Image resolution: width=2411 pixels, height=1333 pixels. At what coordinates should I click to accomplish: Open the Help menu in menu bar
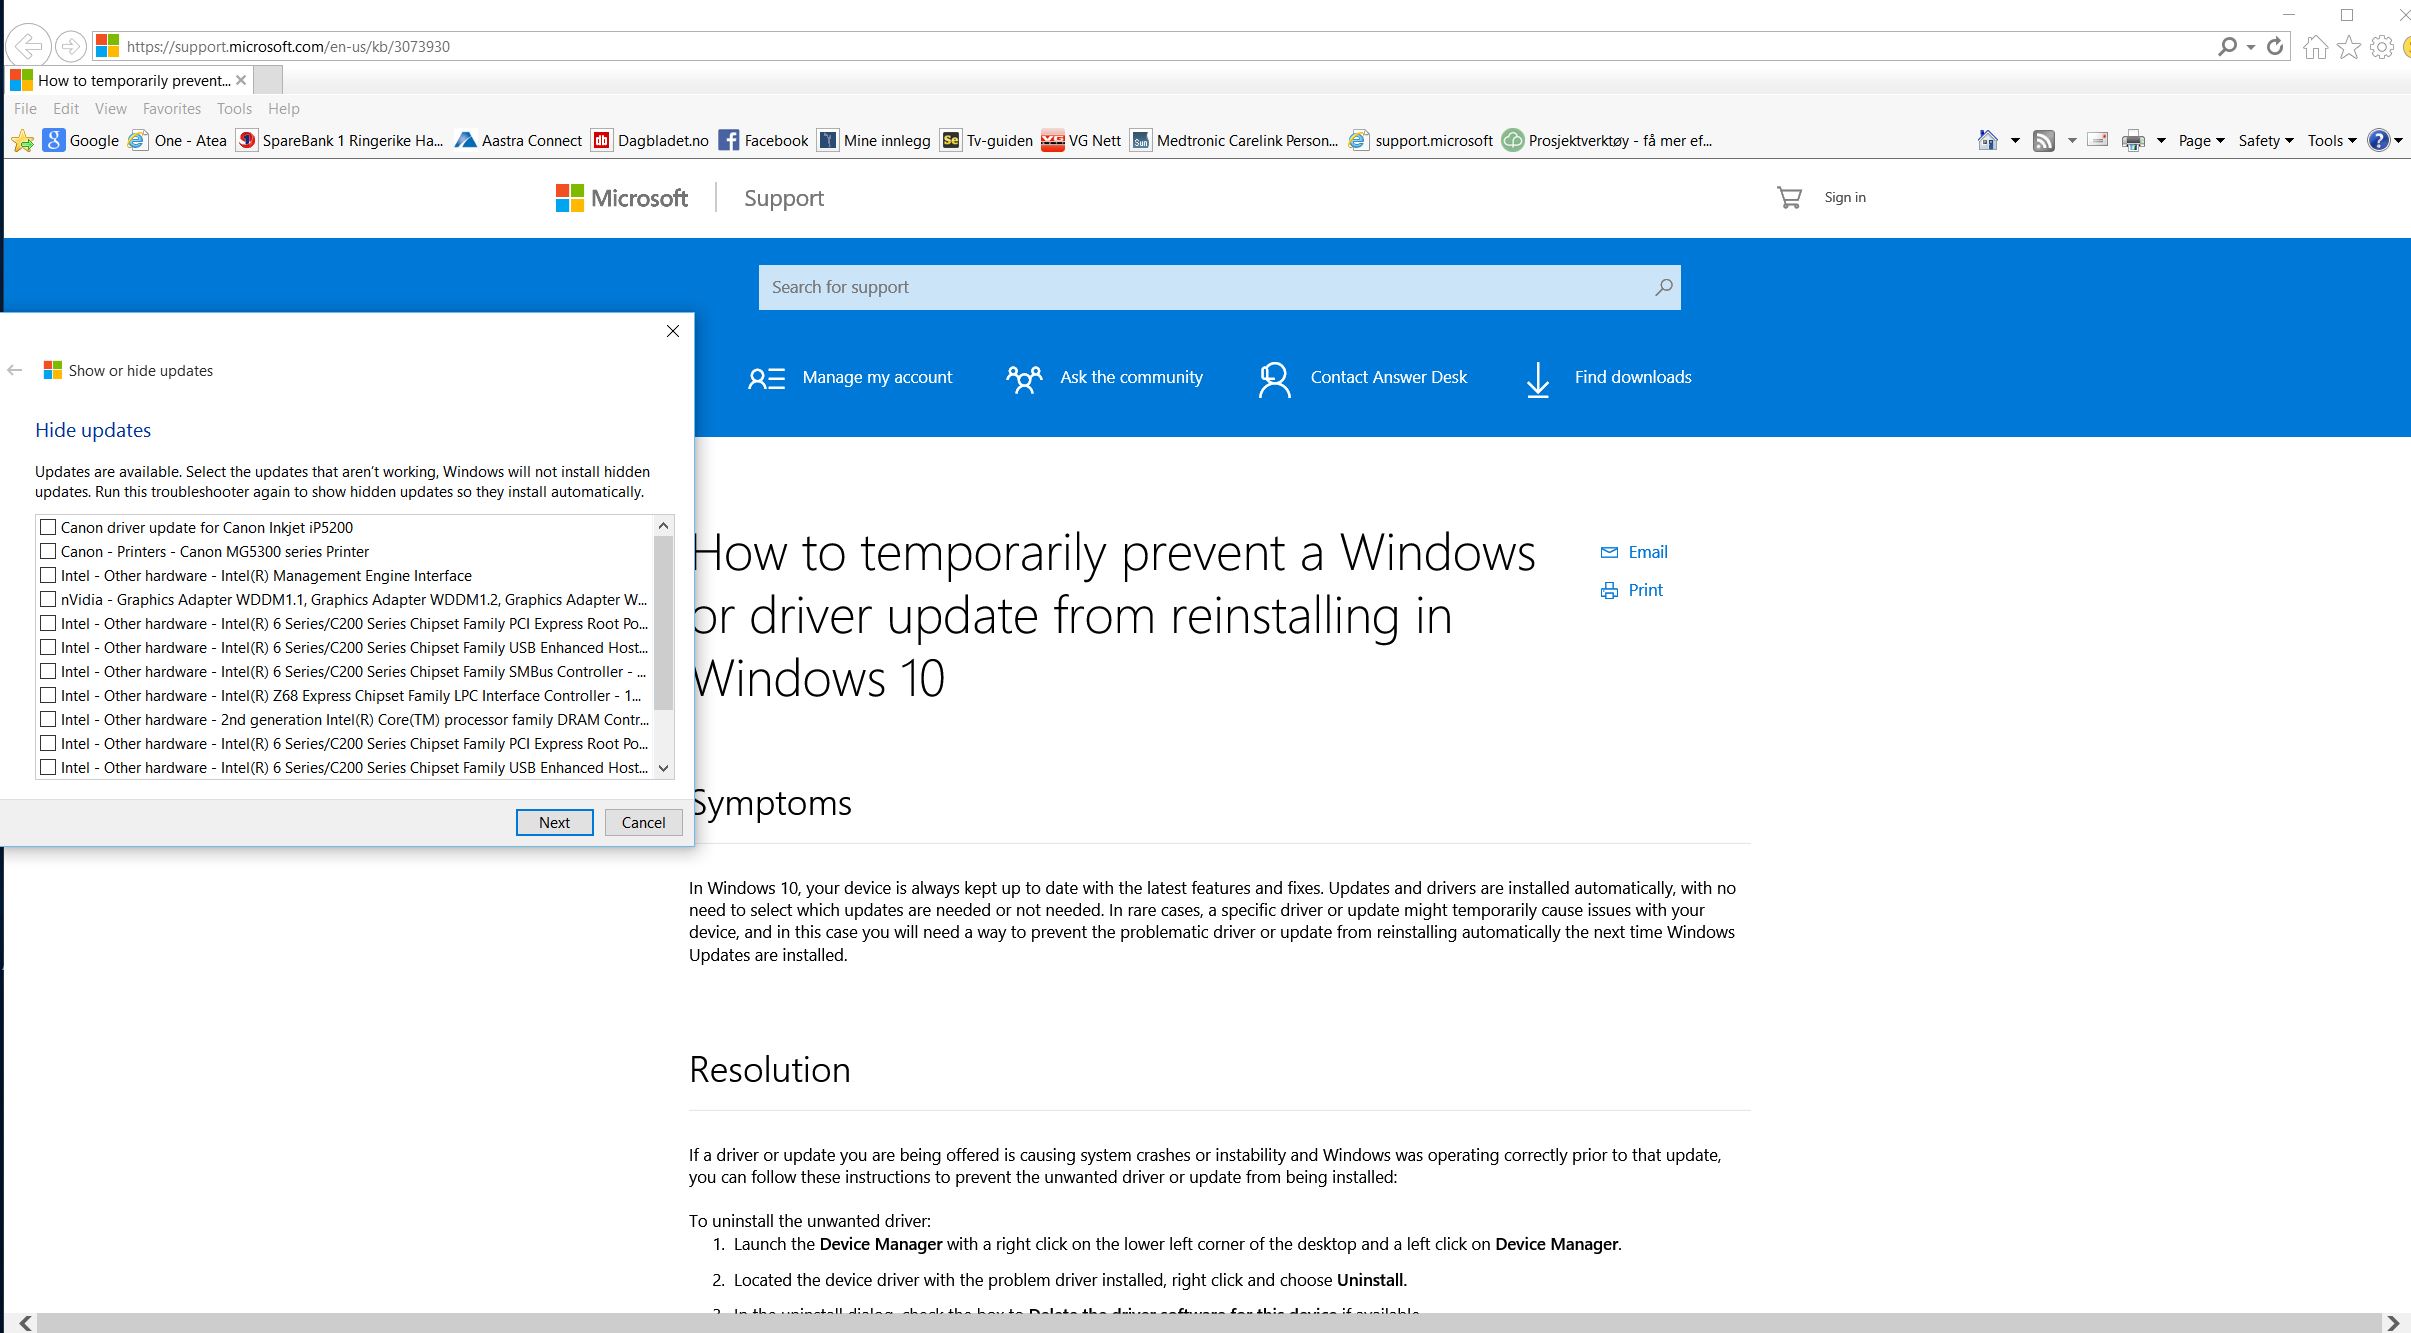pyautogui.click(x=283, y=108)
